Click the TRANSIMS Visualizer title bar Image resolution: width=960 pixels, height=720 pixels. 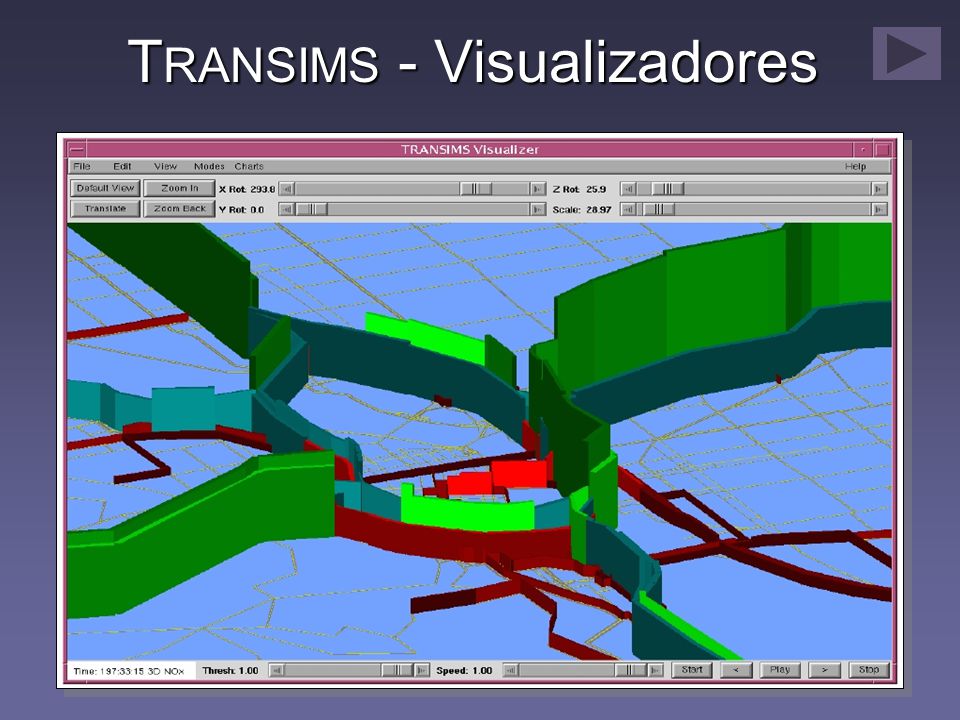point(470,149)
